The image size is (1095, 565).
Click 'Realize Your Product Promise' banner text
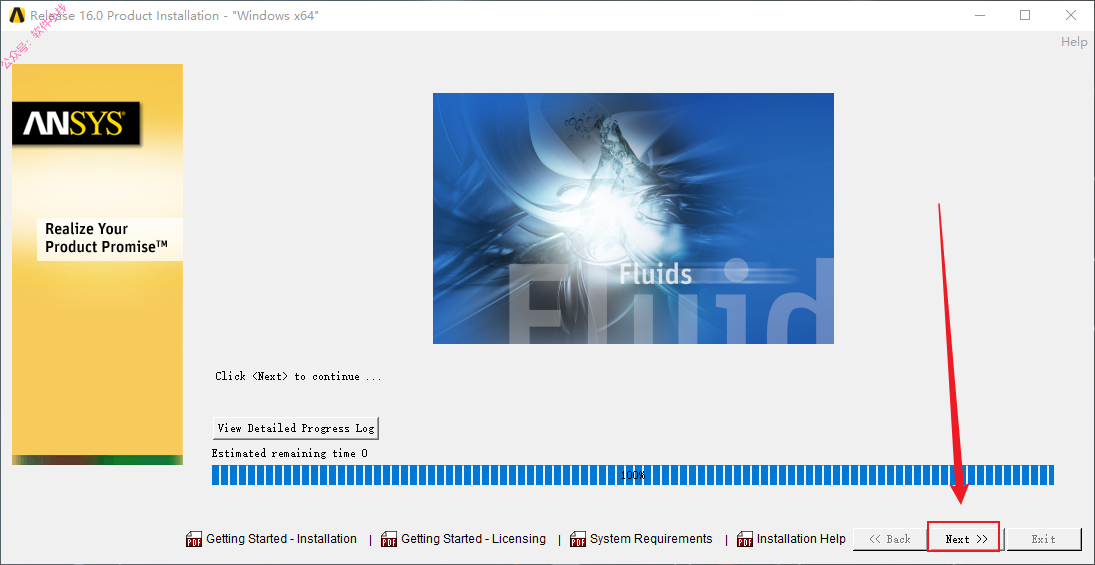coord(106,237)
